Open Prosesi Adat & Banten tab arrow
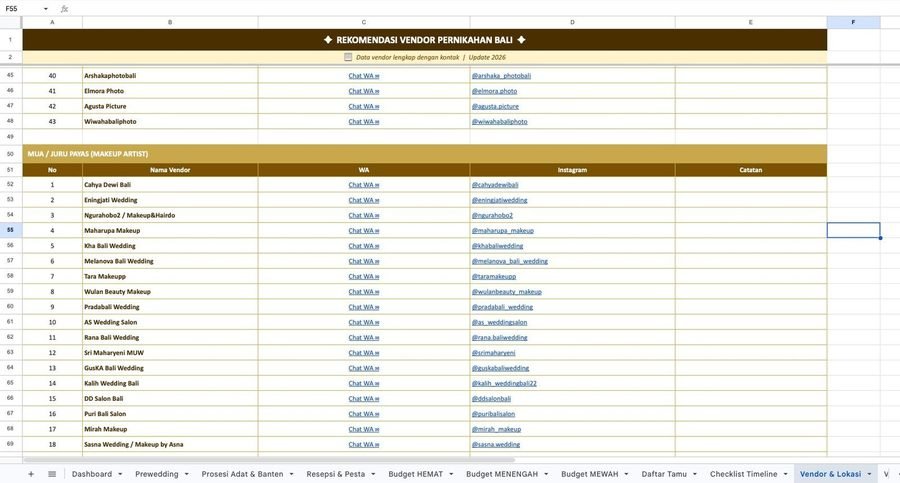This screenshot has width=900, height=483. pos(292,474)
